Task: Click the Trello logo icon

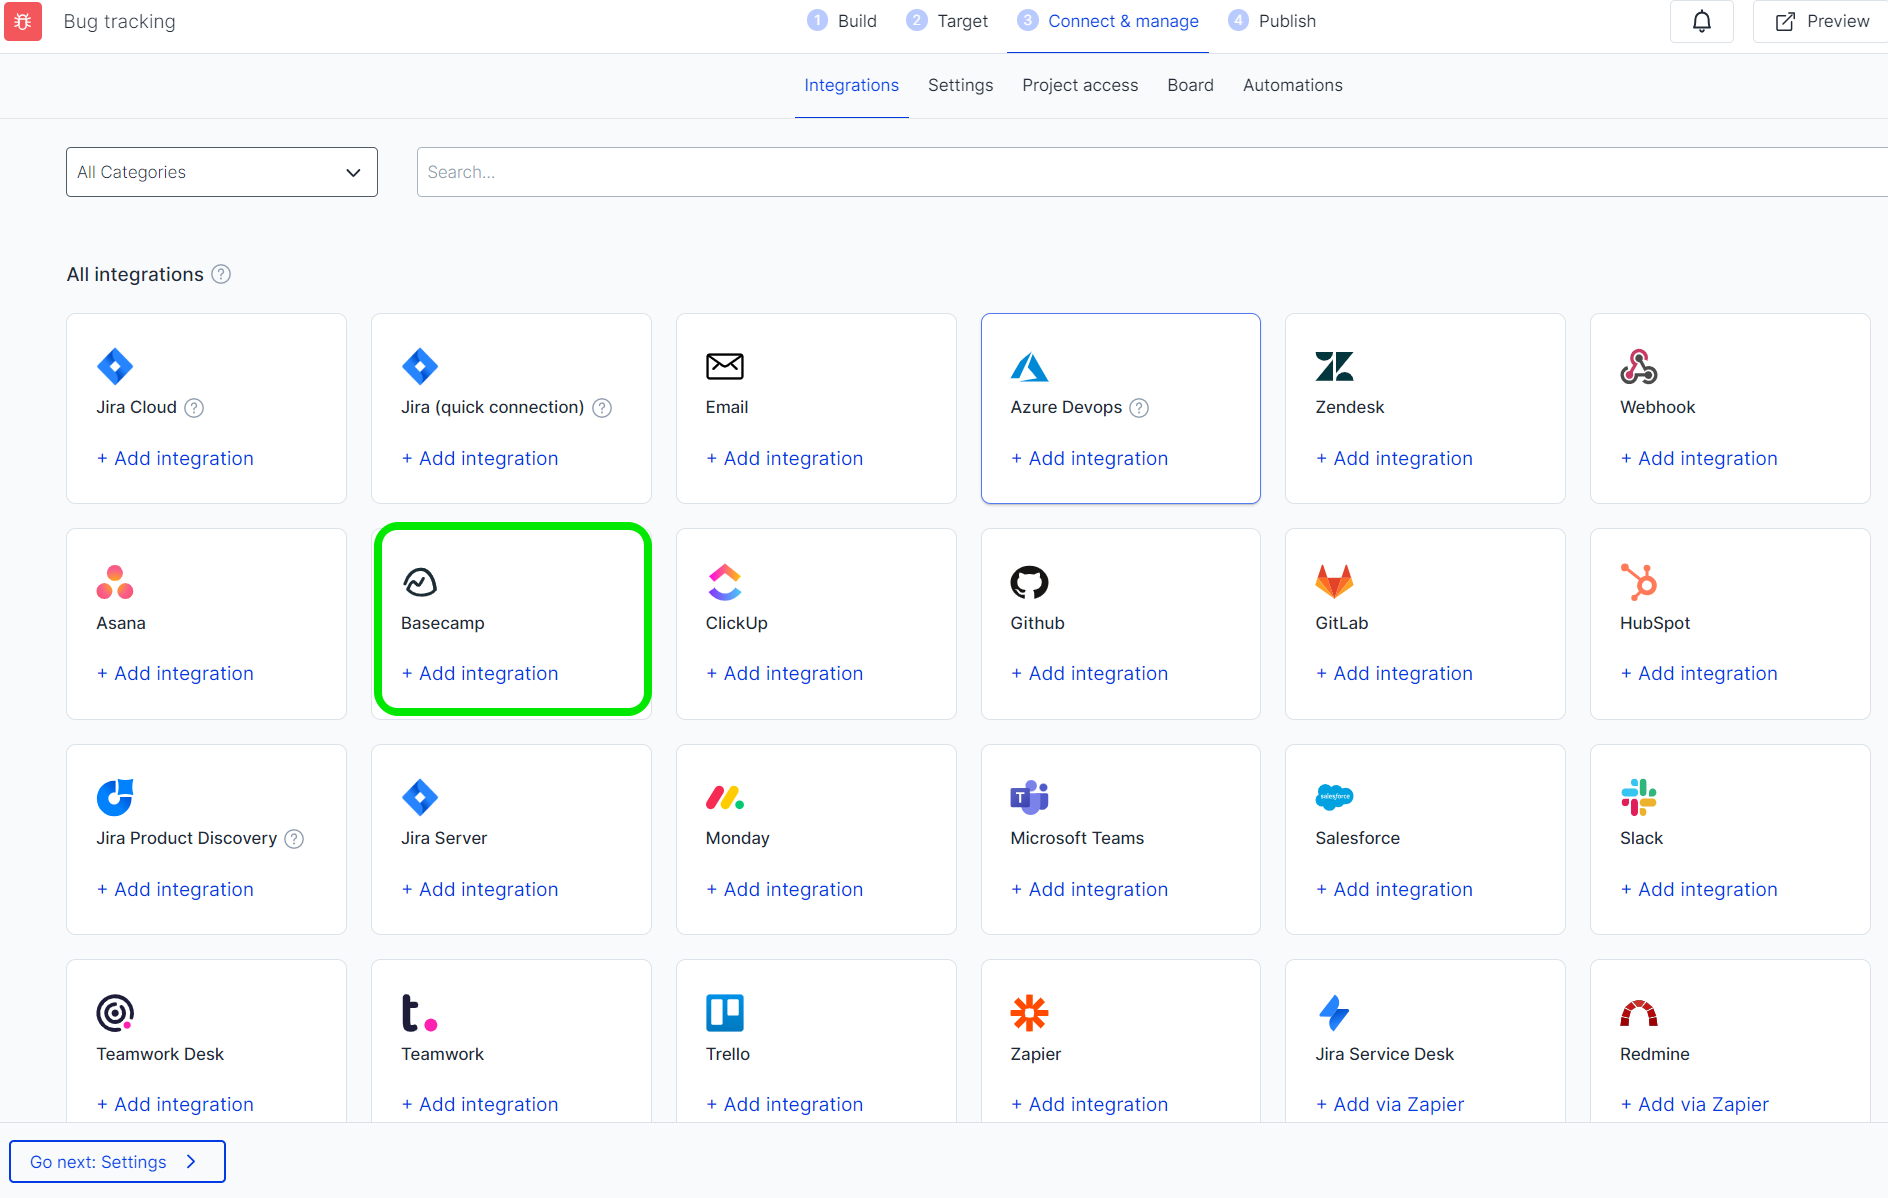Action: (x=725, y=1013)
